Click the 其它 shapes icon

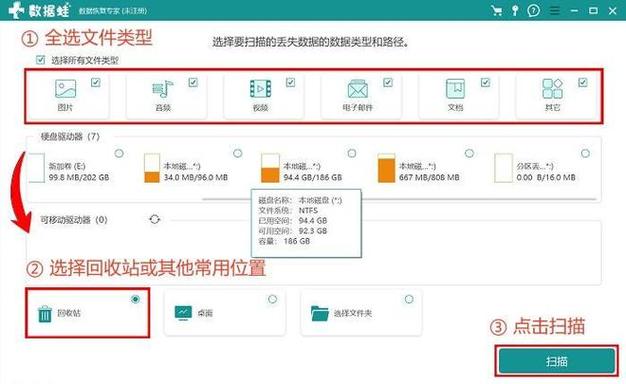click(553, 89)
